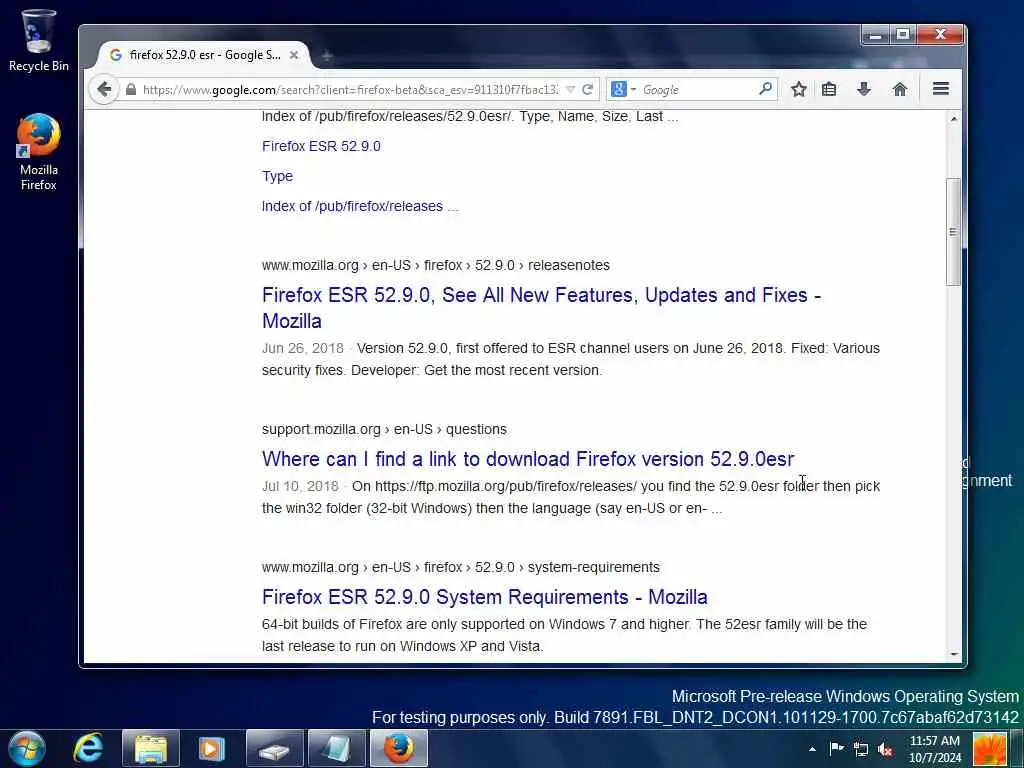Reload the page with the refresh icon
Image resolution: width=1024 pixels, height=768 pixels.
587,89
